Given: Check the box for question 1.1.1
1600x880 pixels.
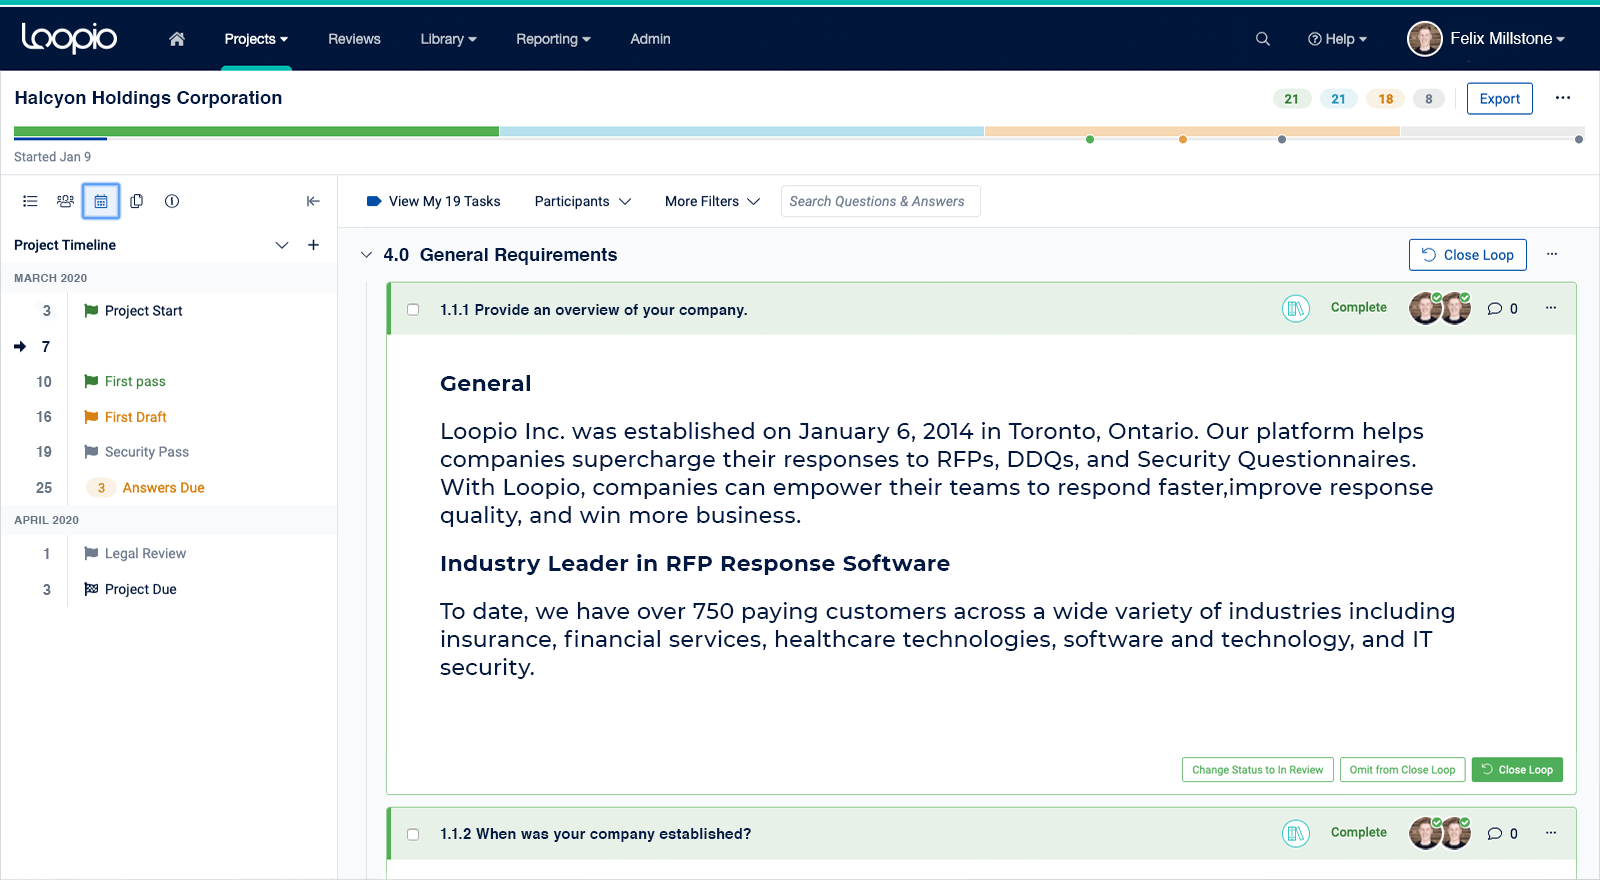Looking at the screenshot, I should pyautogui.click(x=413, y=310).
